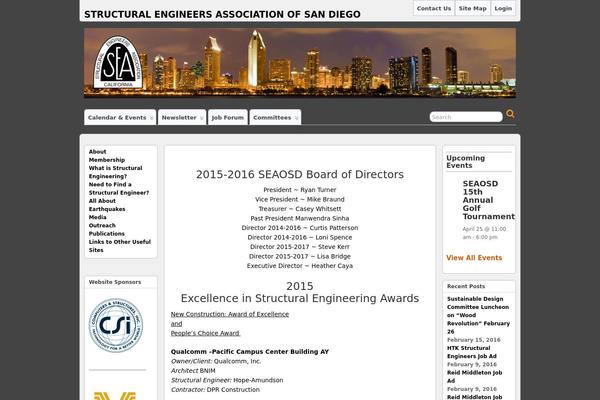Click 'Director 2014-2016 ~ Curtis Patterson' line

point(300,228)
